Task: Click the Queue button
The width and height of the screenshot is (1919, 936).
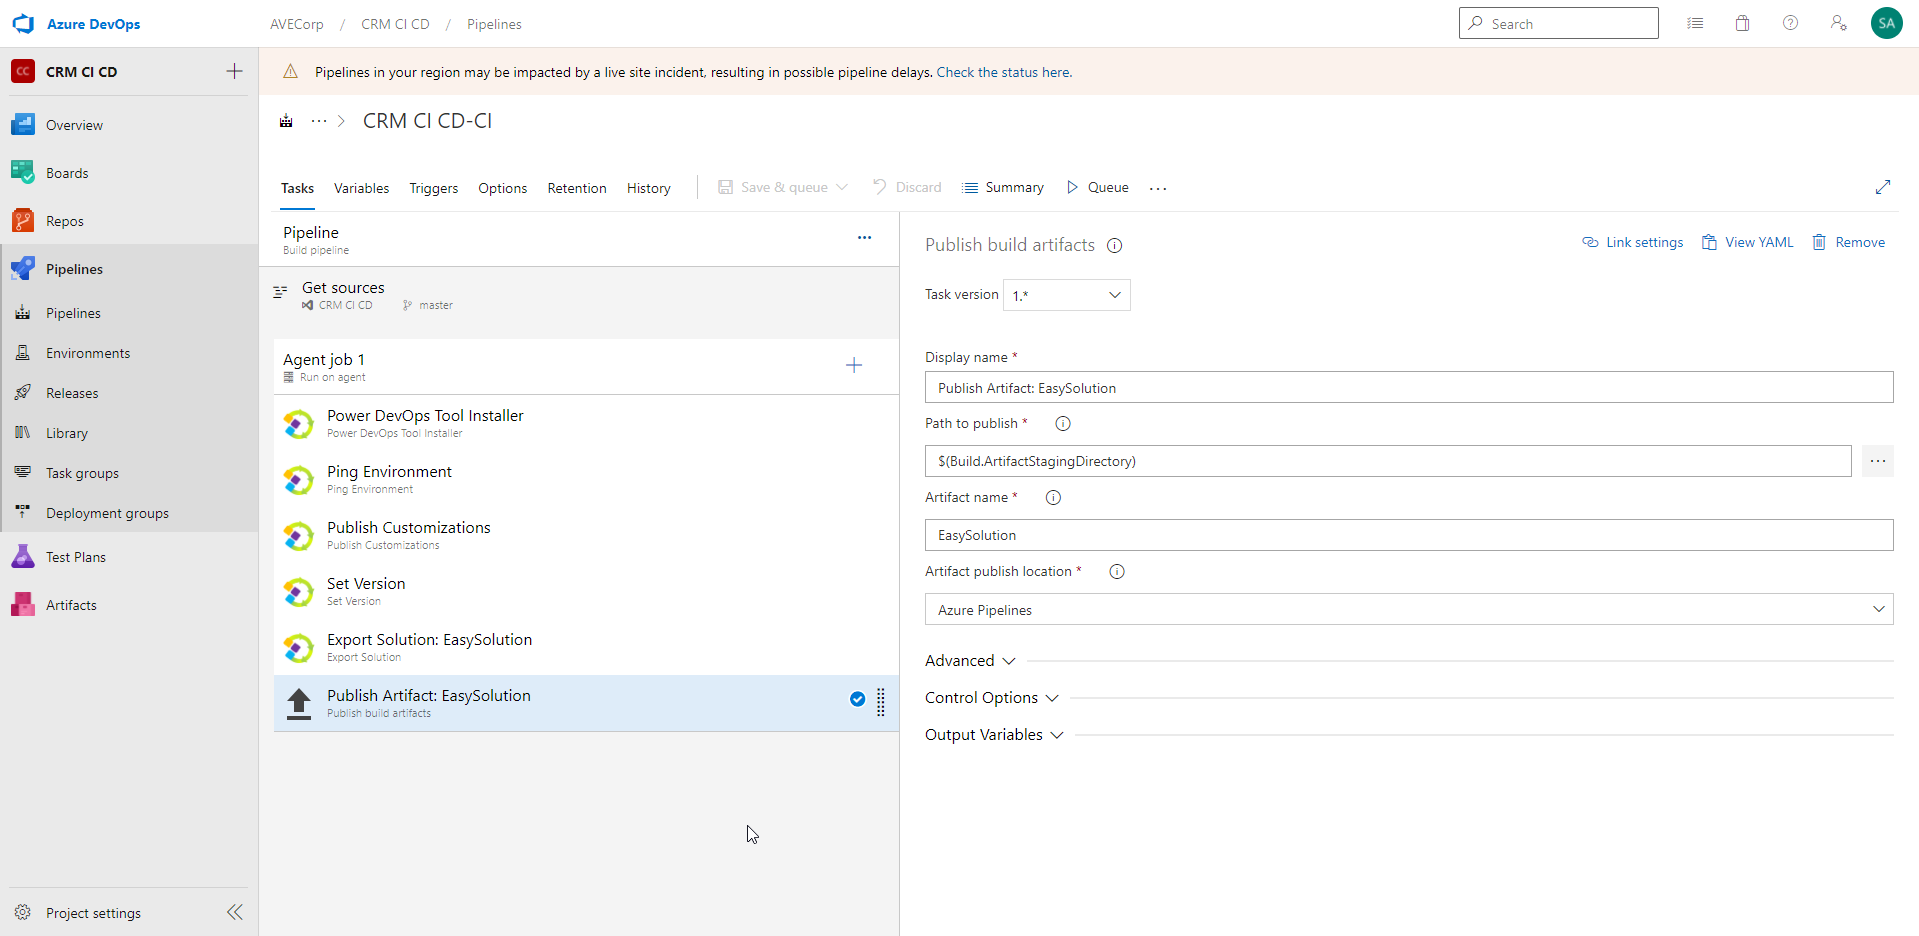Action: [x=1097, y=187]
